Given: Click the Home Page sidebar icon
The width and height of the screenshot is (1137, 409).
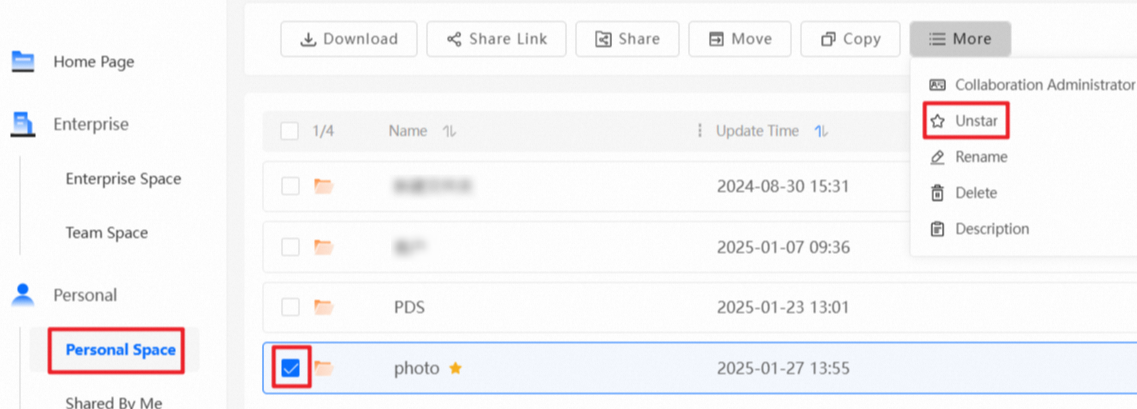Looking at the screenshot, I should point(22,62).
